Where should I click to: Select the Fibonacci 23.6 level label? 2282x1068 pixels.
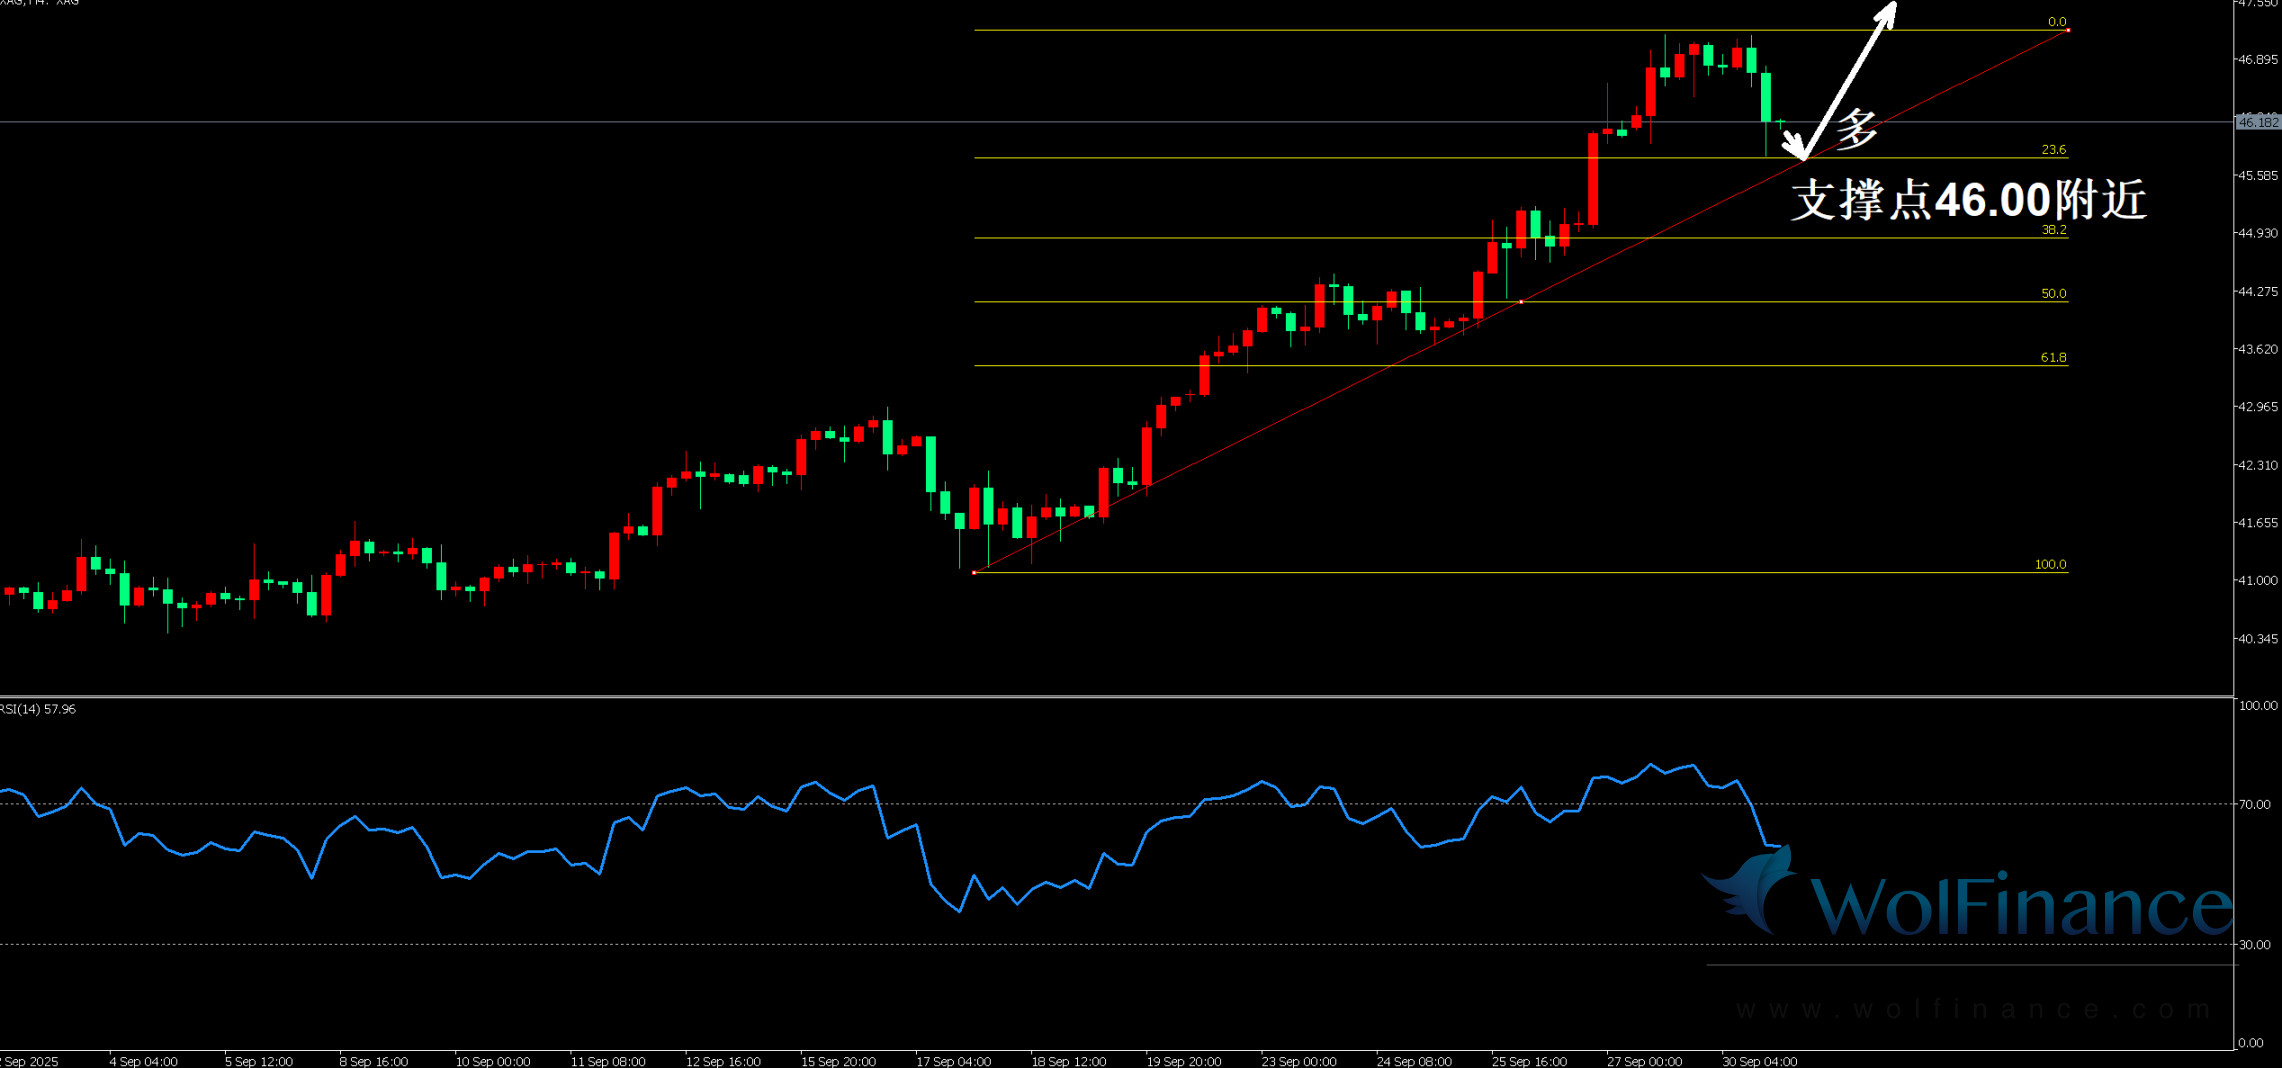2053,150
